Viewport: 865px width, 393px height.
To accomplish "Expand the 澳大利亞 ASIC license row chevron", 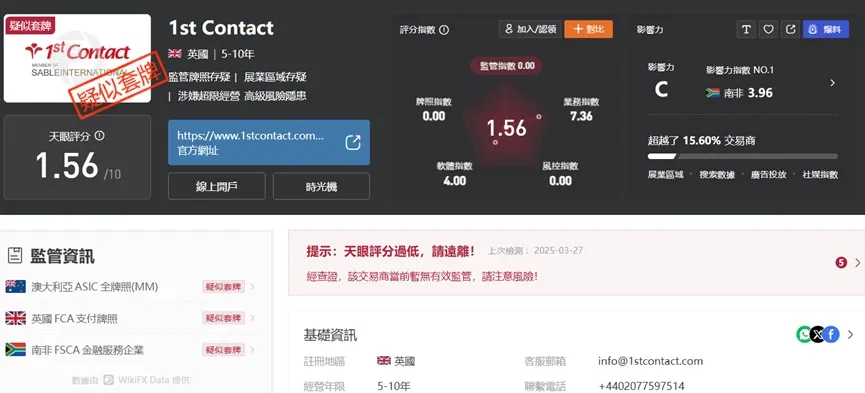I will 252,286.
